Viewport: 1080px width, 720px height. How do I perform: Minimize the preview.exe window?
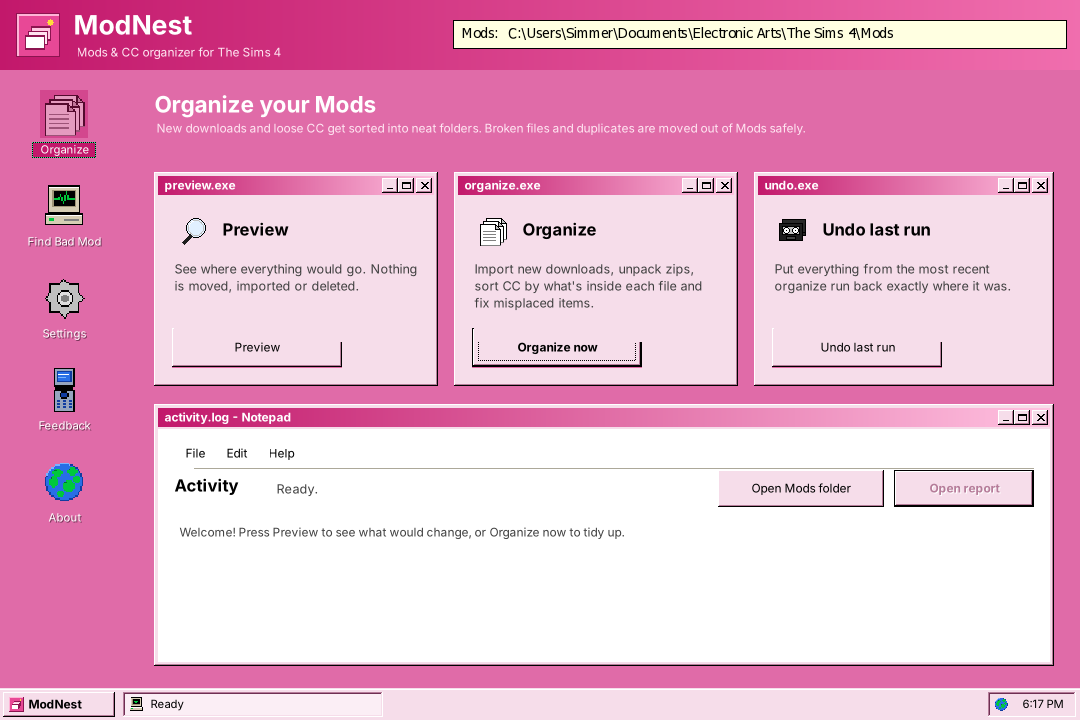click(x=389, y=185)
